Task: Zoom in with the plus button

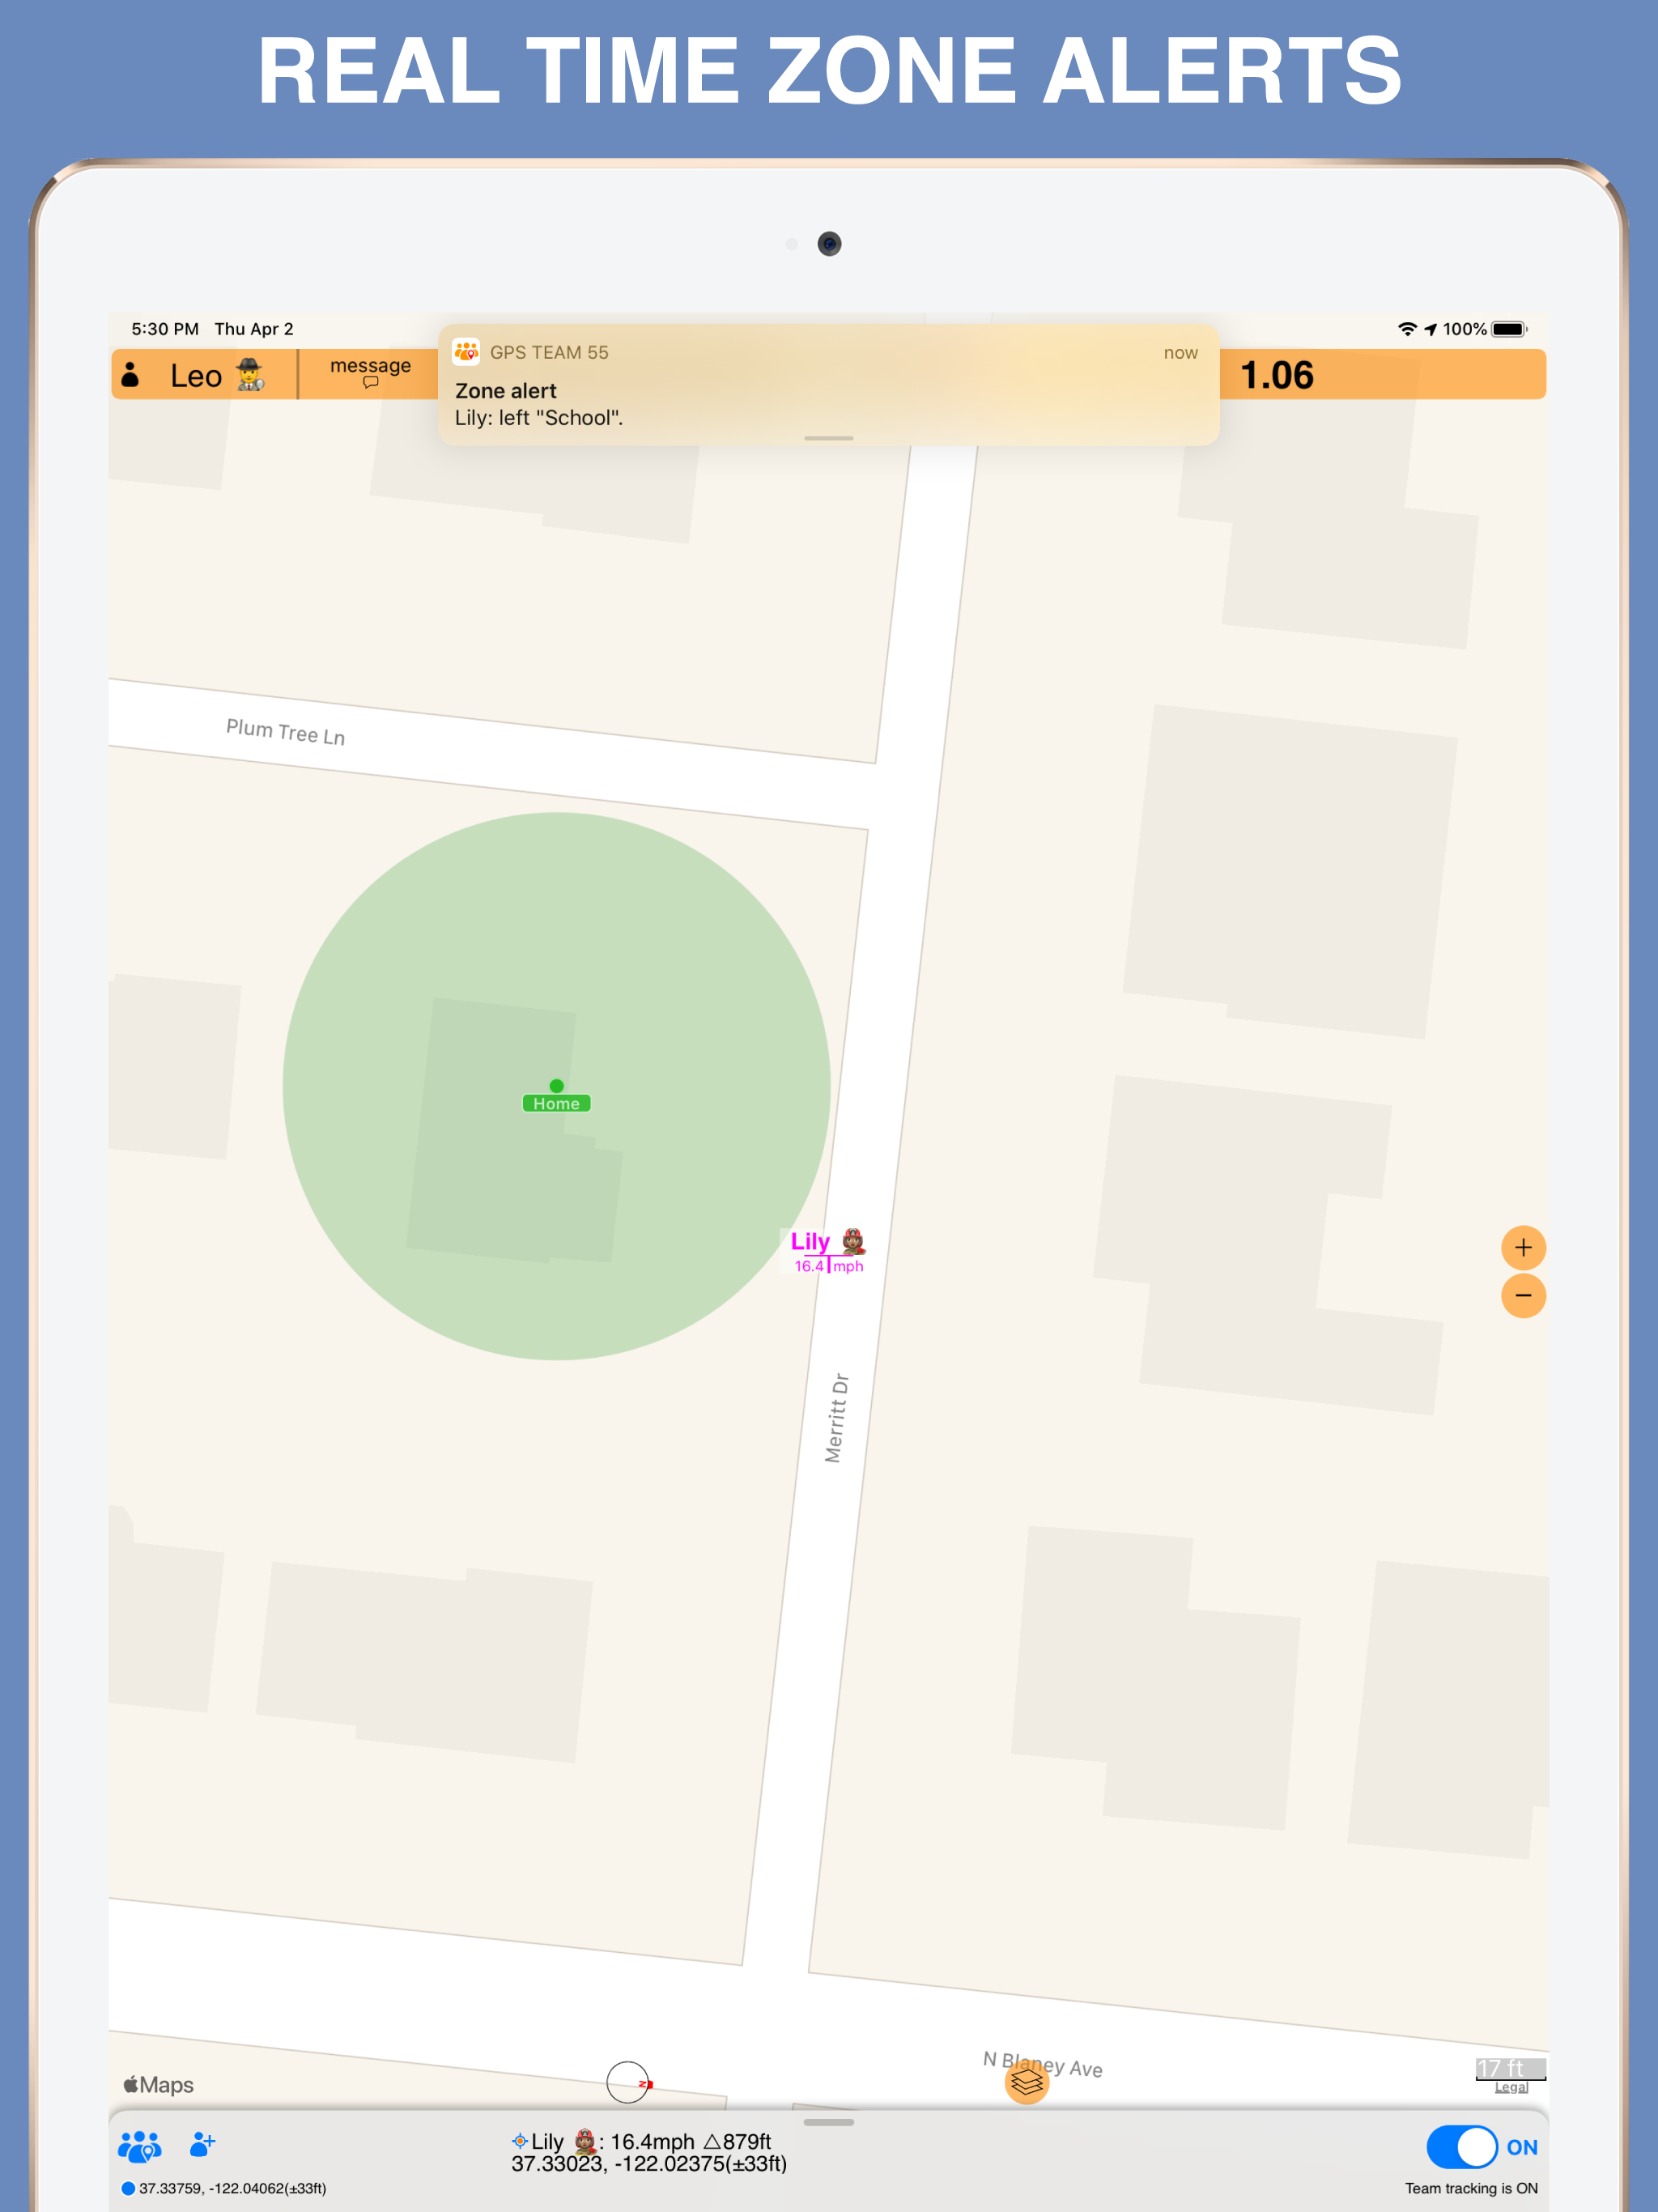Action: [1523, 1247]
